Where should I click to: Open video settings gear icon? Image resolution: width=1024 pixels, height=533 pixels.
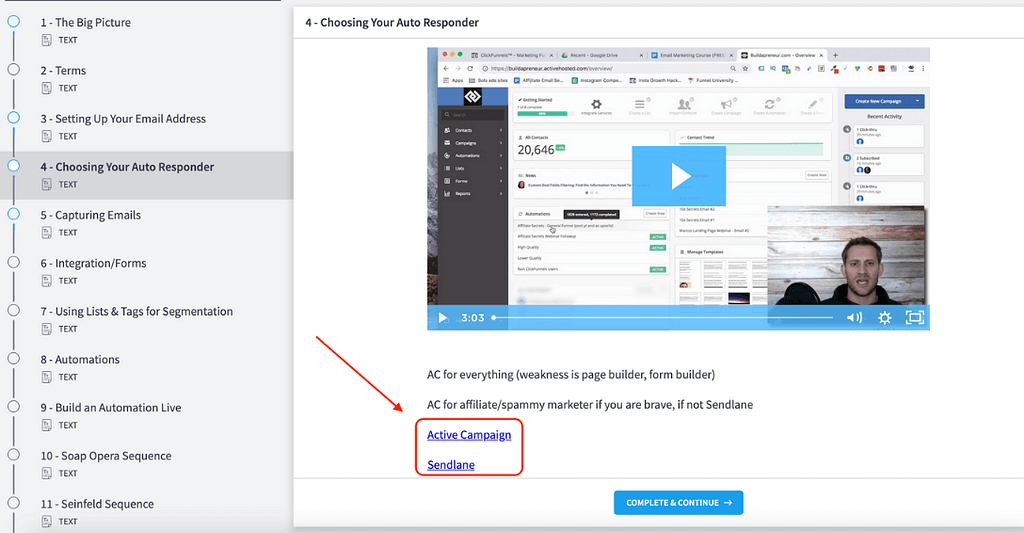884,318
